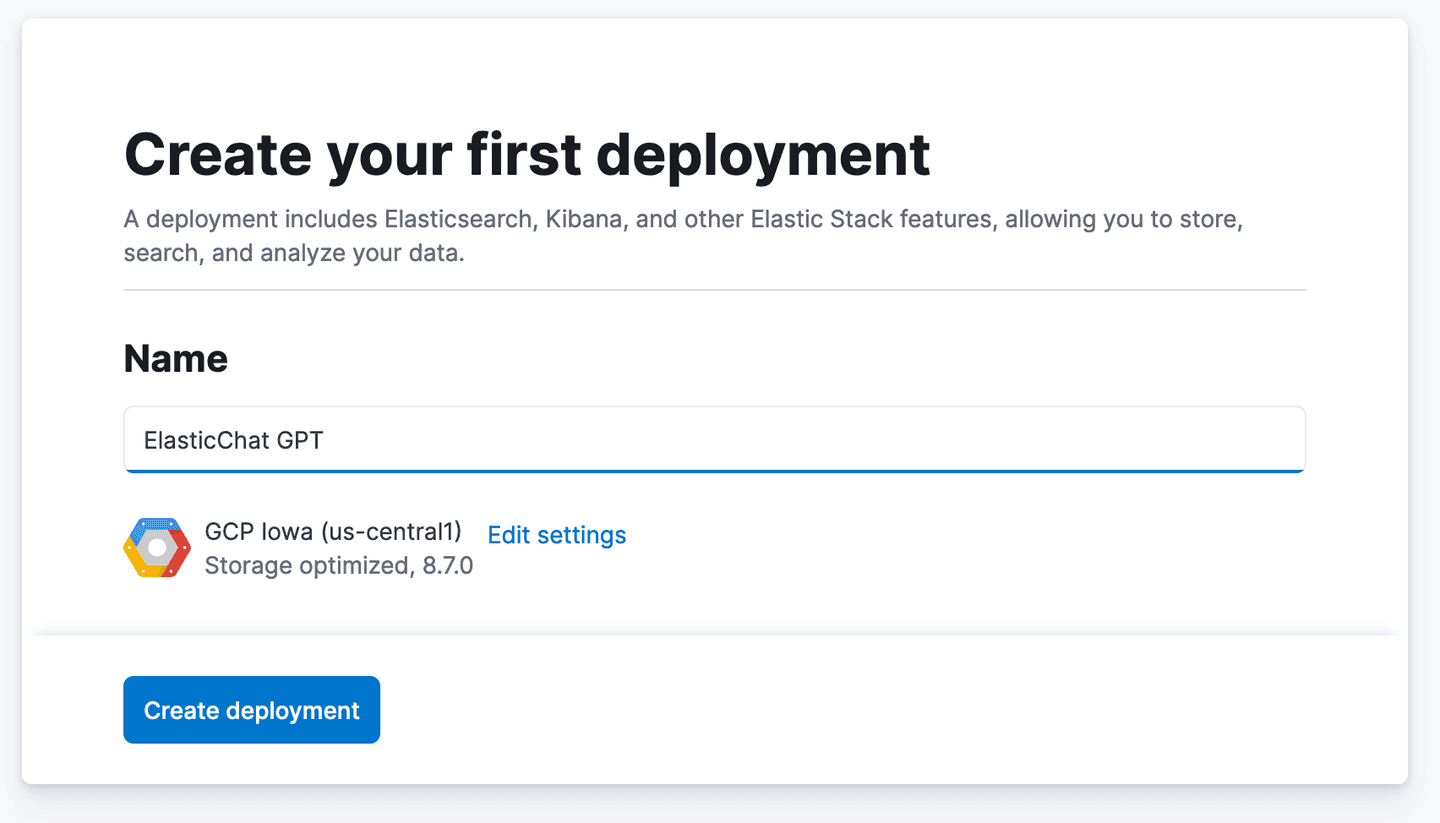Image resolution: width=1440 pixels, height=823 pixels.
Task: Click the deployment description paragraph
Action: 682,235
